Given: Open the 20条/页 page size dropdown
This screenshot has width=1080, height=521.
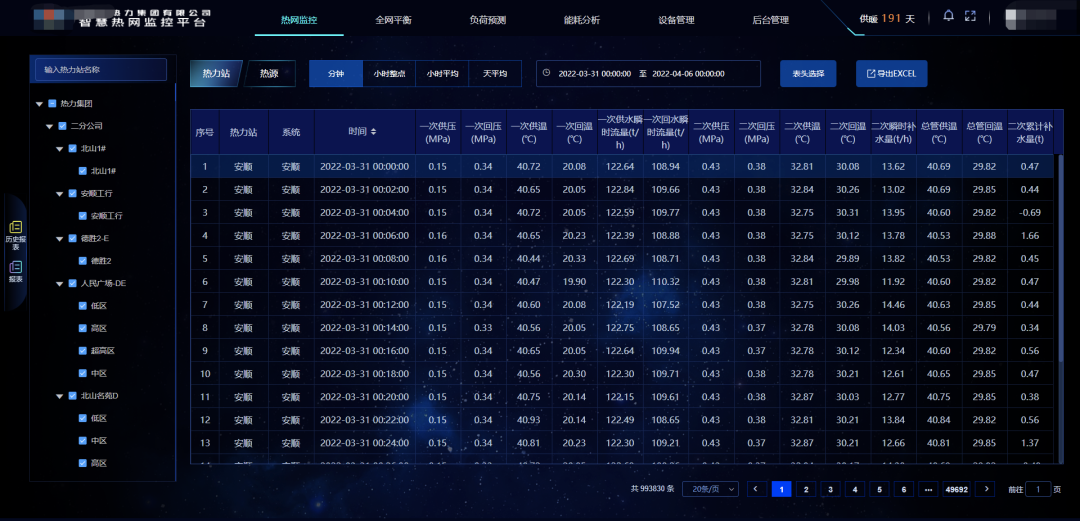Looking at the screenshot, I should coord(710,489).
